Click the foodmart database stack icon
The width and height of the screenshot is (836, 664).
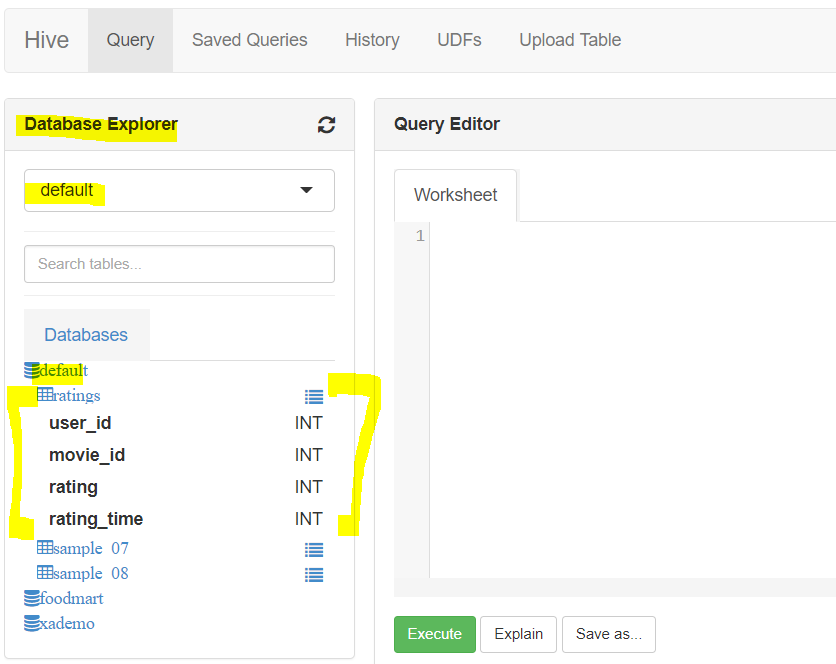(32, 598)
